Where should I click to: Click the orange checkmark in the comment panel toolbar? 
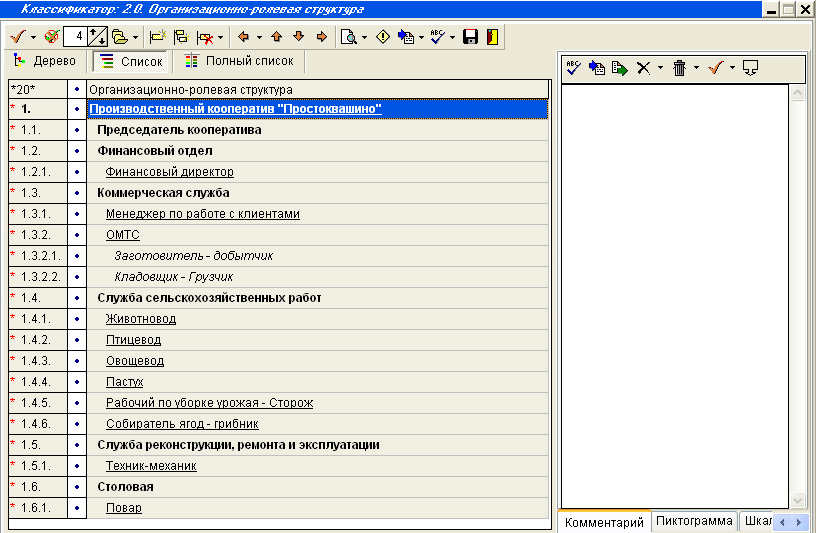point(716,68)
